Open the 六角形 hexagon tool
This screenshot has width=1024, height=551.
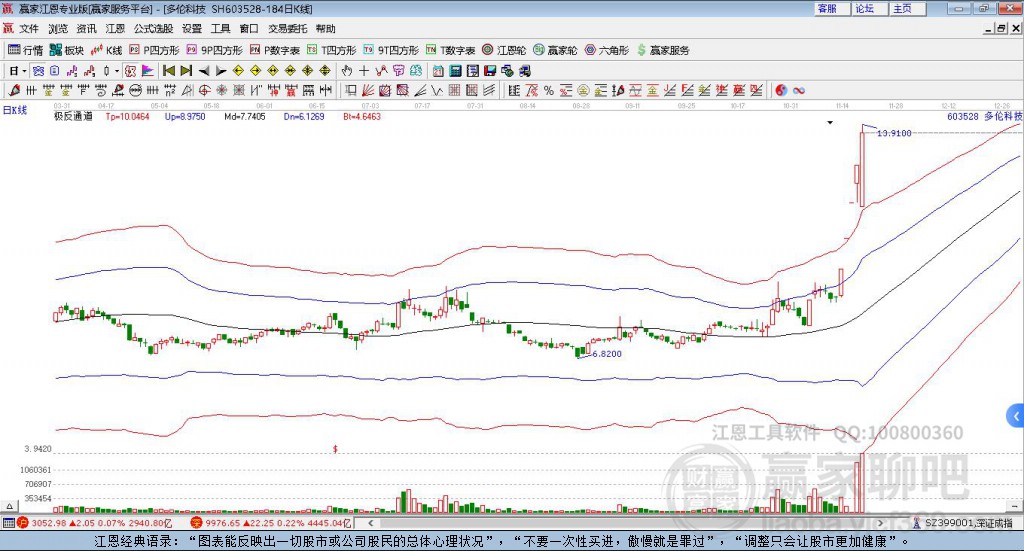tap(607, 50)
